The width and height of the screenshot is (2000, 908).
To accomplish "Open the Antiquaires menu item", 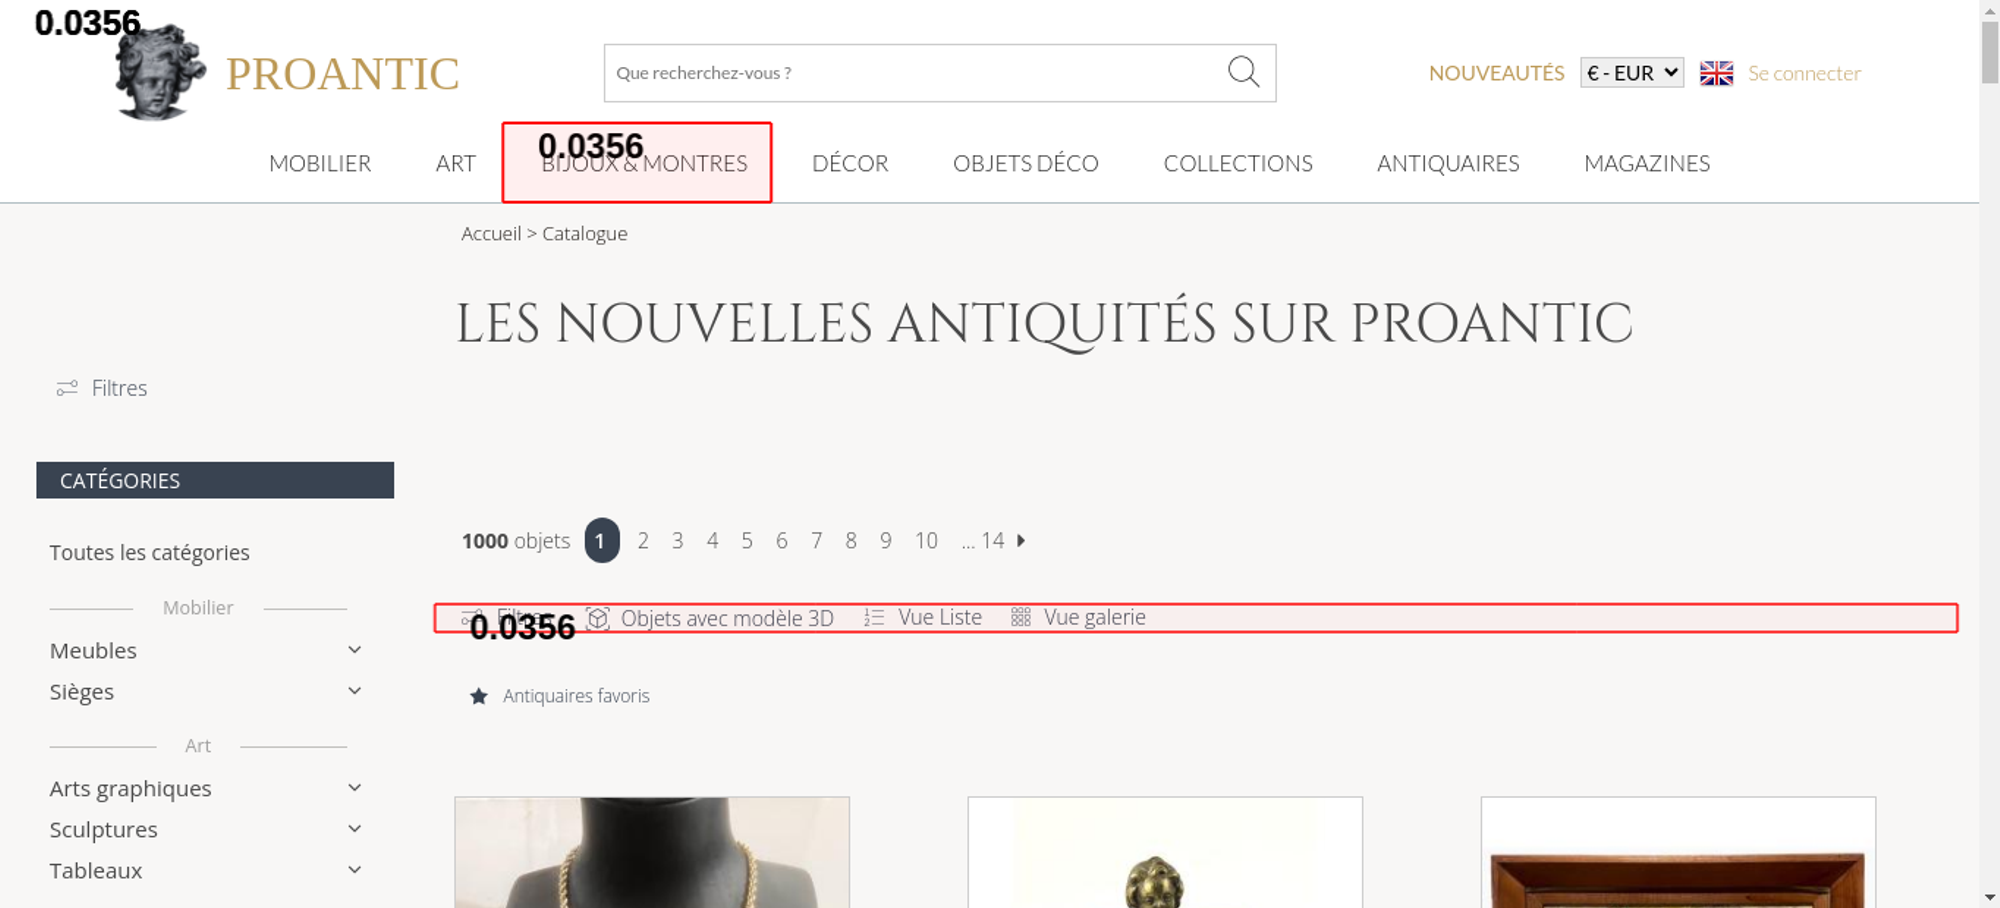I will 1447,163.
